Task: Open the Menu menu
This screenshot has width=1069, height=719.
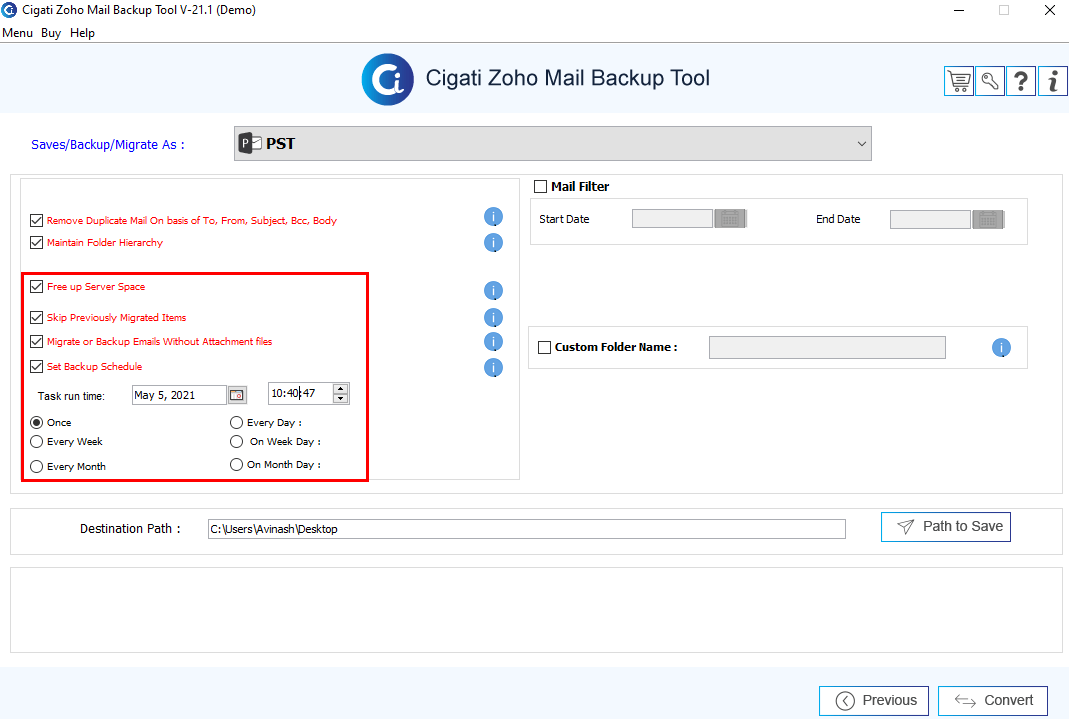Action: coord(18,33)
